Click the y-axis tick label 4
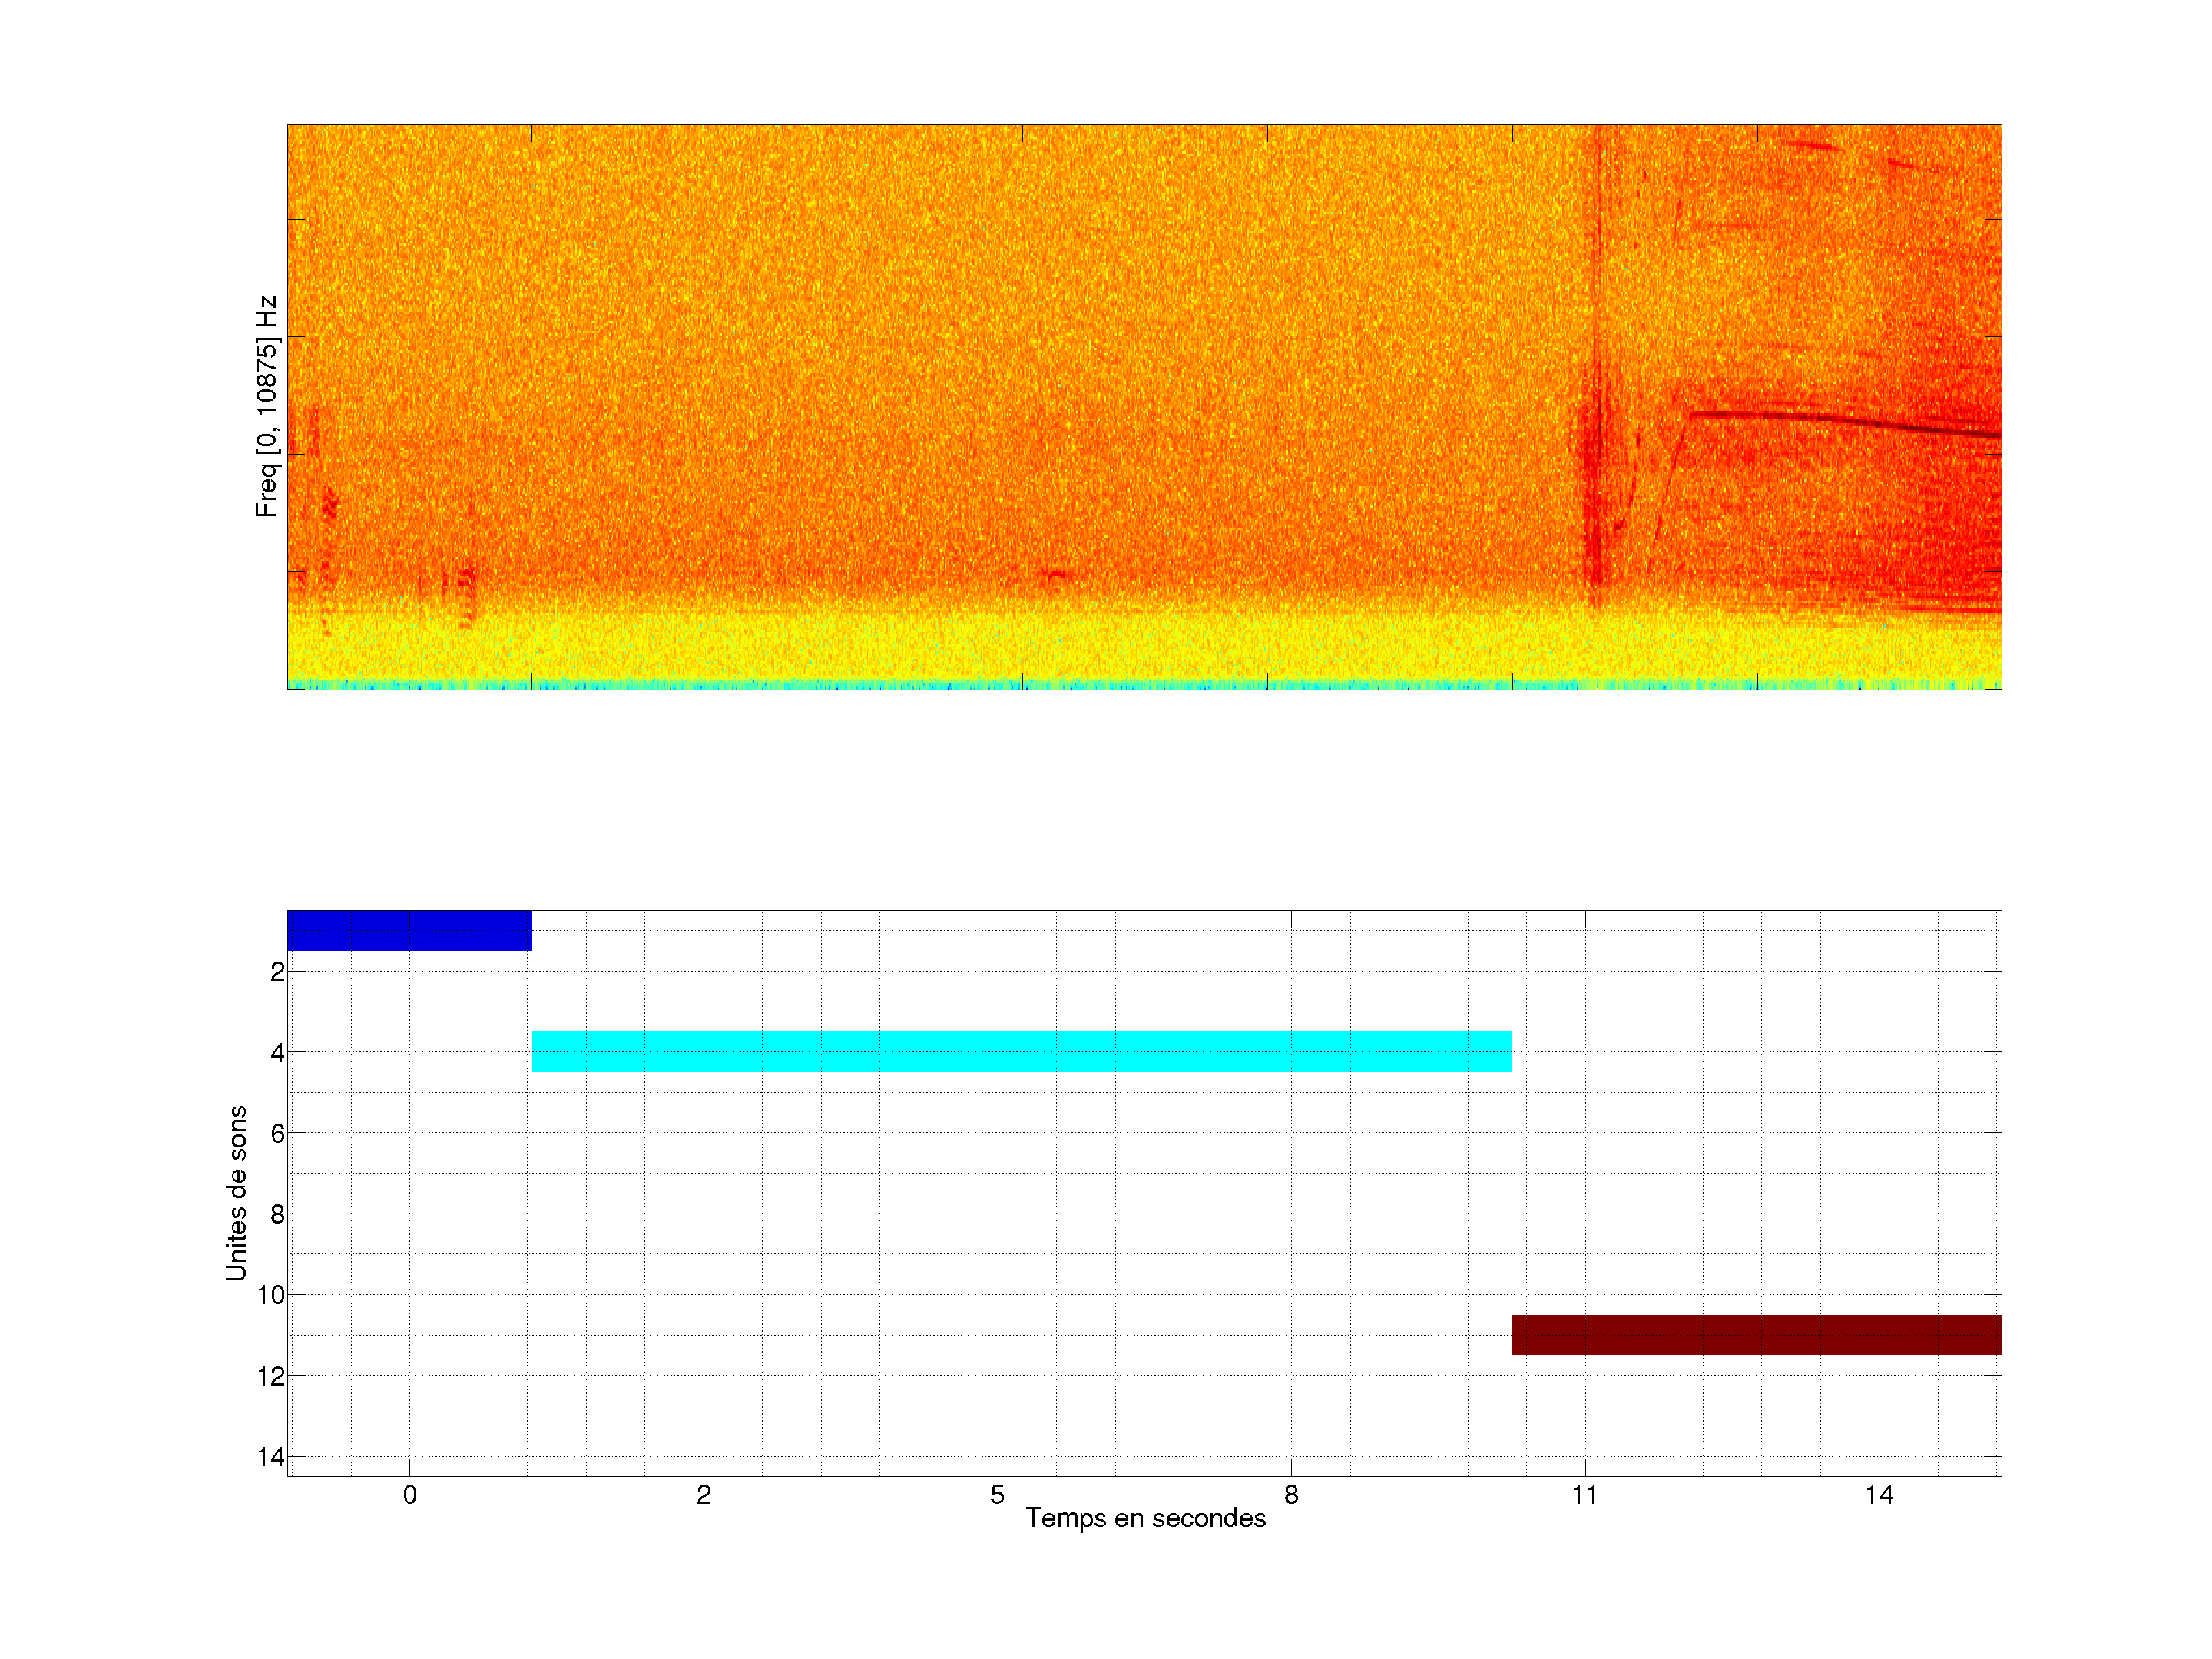2212x1659 pixels. (277, 1052)
